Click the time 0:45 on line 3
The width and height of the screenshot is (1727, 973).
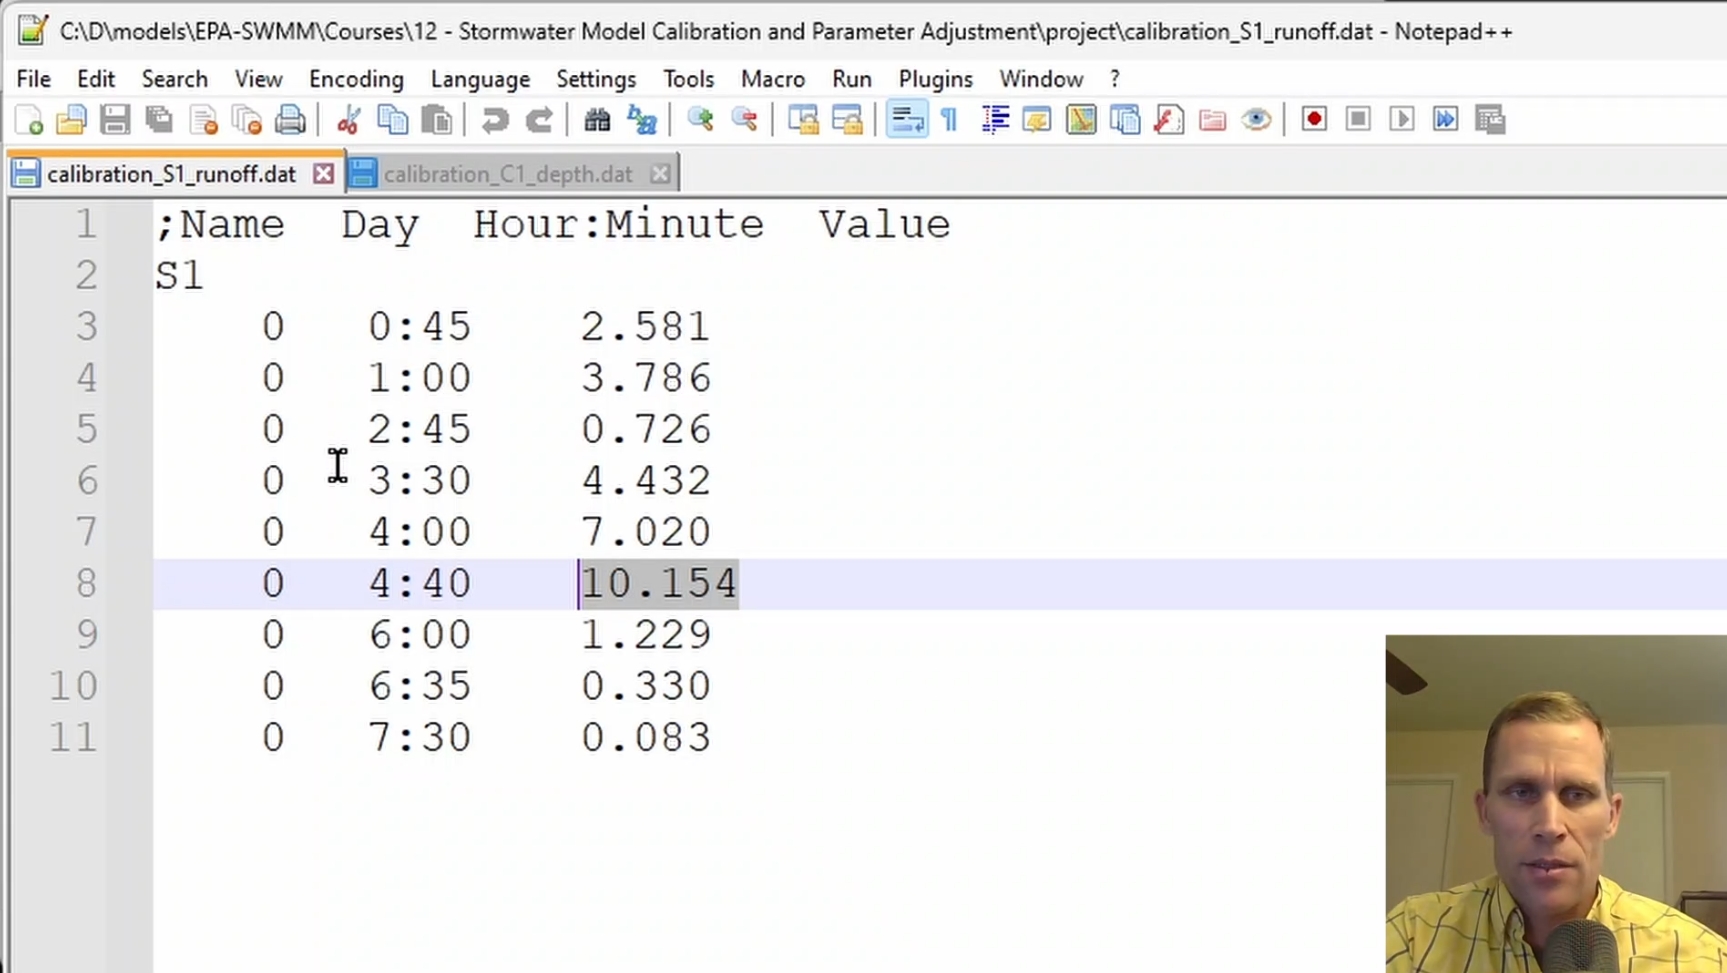(x=419, y=327)
